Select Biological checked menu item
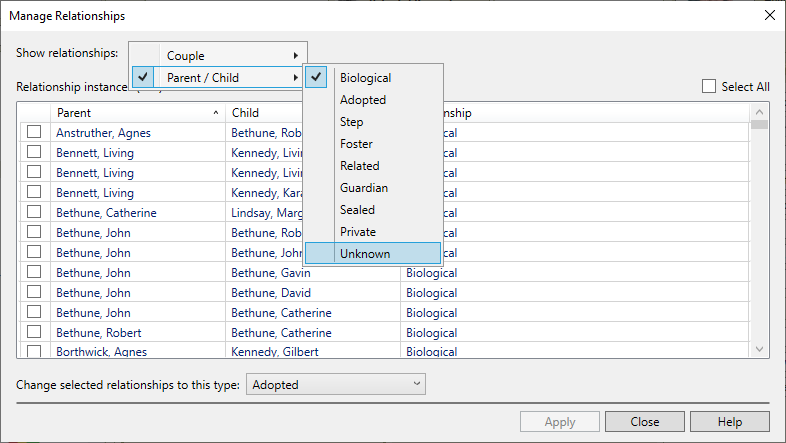Screen dimensions: 786x443 pyautogui.click(x=365, y=78)
